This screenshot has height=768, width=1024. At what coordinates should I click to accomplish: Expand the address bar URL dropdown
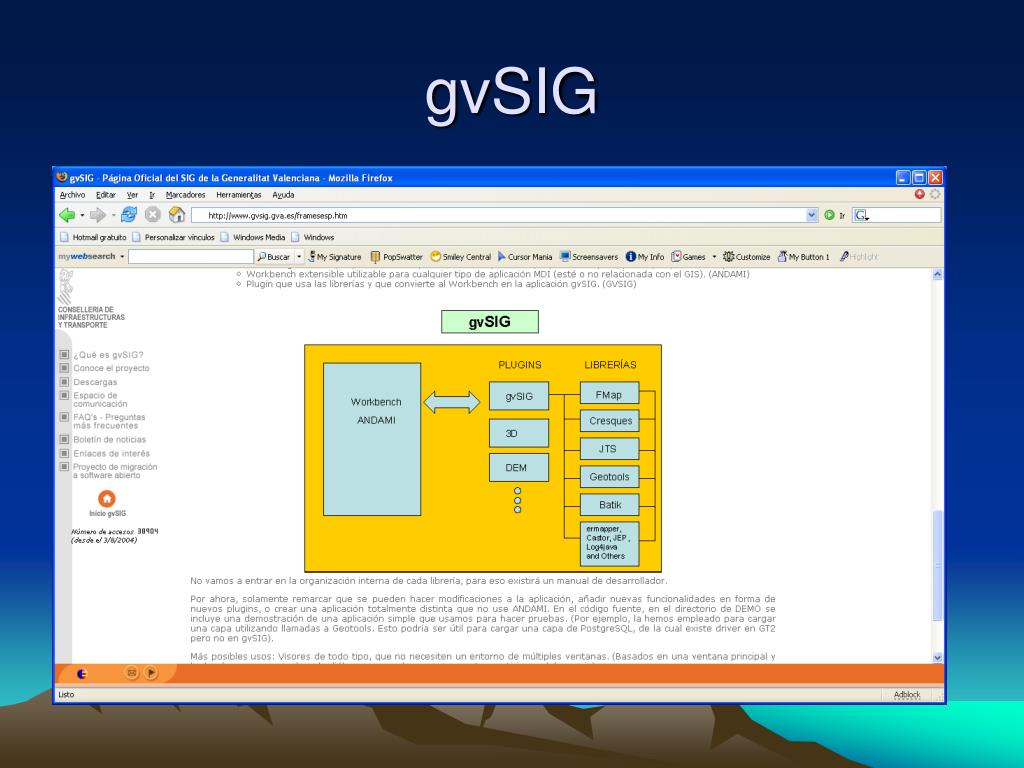click(812, 215)
